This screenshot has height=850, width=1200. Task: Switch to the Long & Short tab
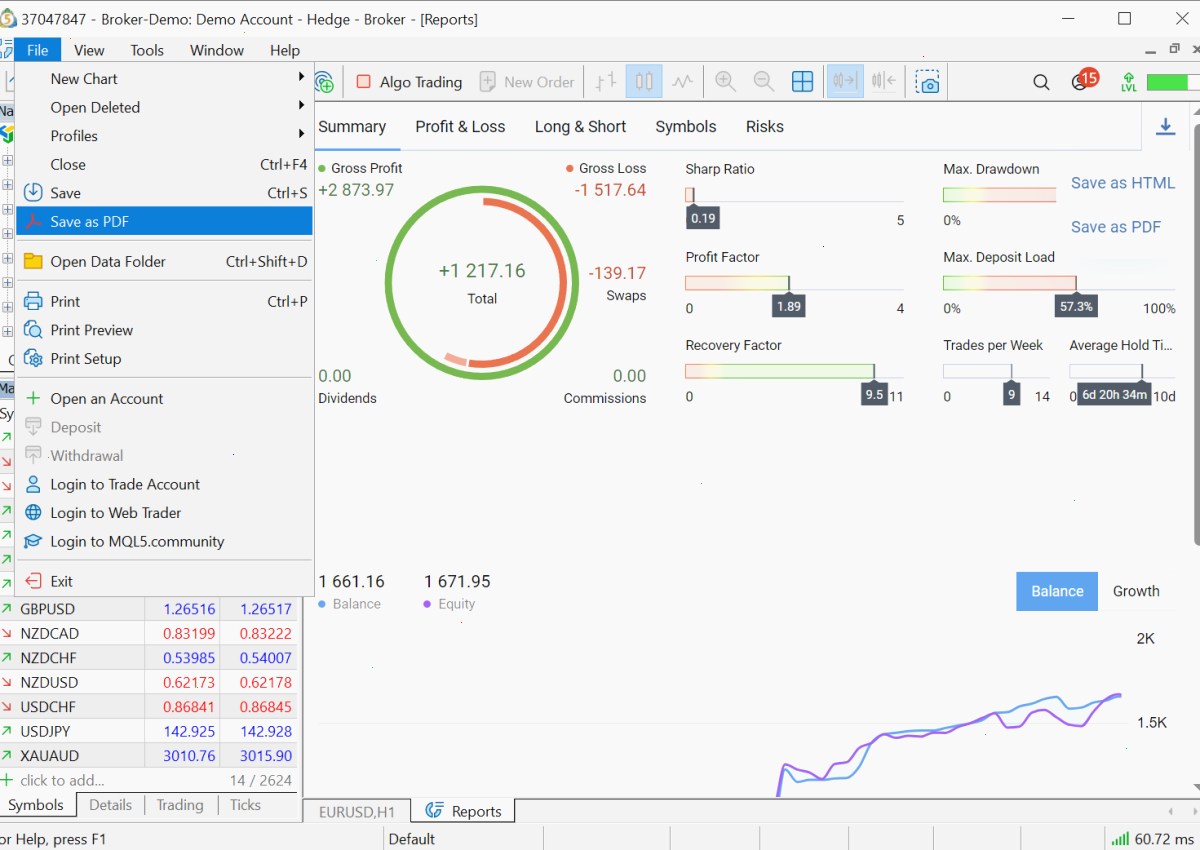580,127
